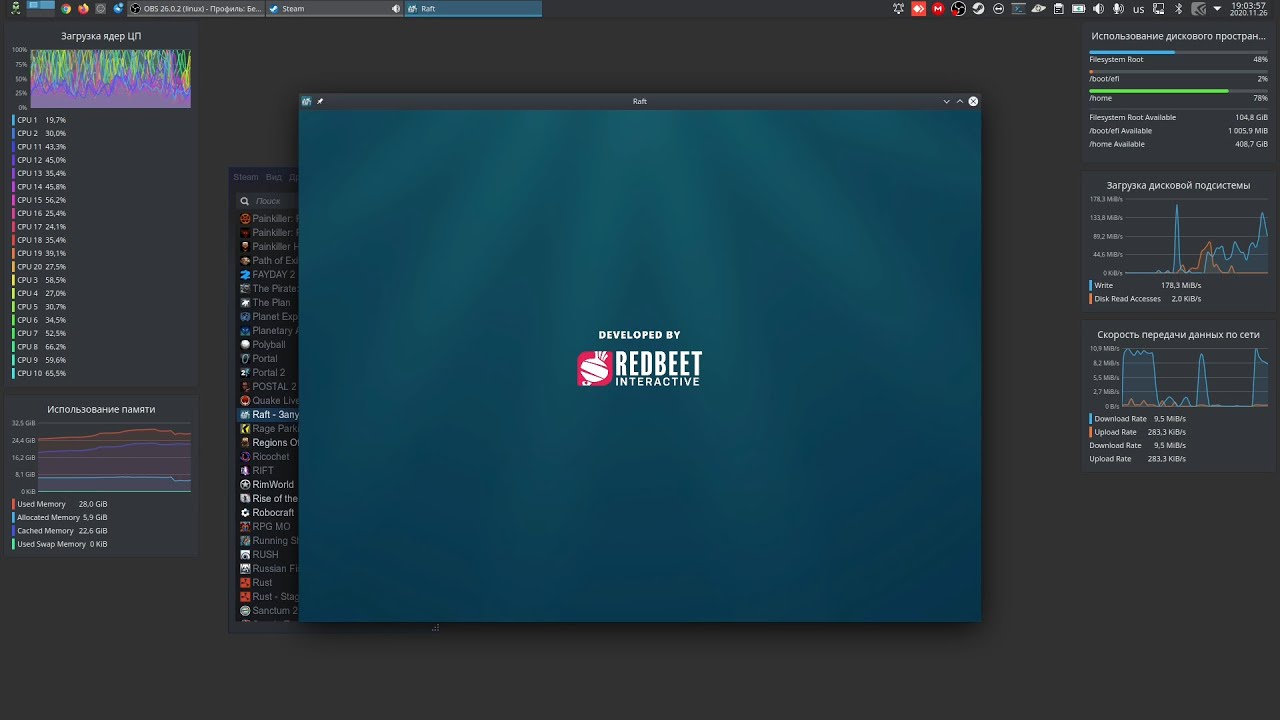Click the /boot/efi usage bar

click(1178, 71)
